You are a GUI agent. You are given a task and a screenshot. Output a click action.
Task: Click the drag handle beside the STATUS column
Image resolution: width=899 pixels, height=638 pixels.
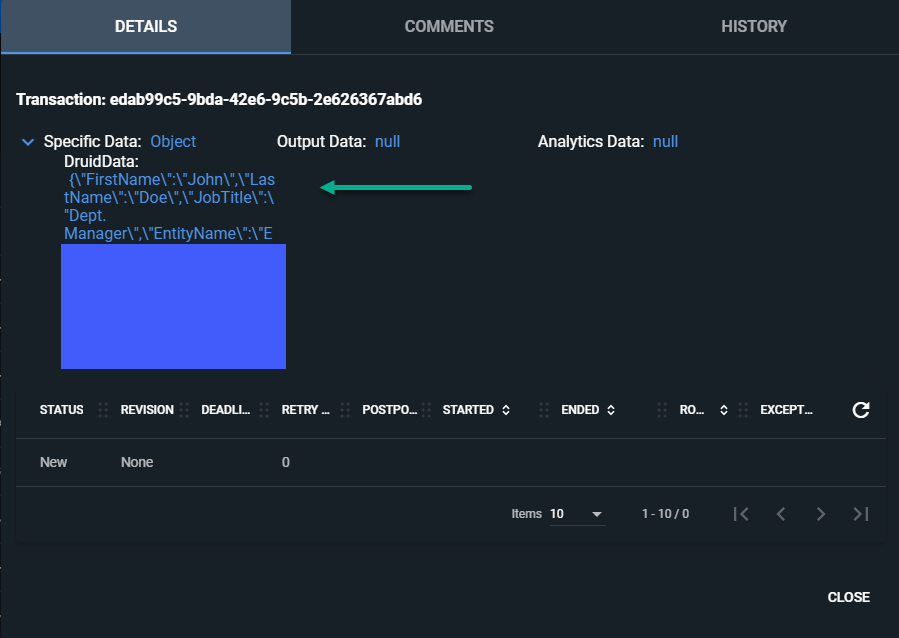(x=101, y=409)
